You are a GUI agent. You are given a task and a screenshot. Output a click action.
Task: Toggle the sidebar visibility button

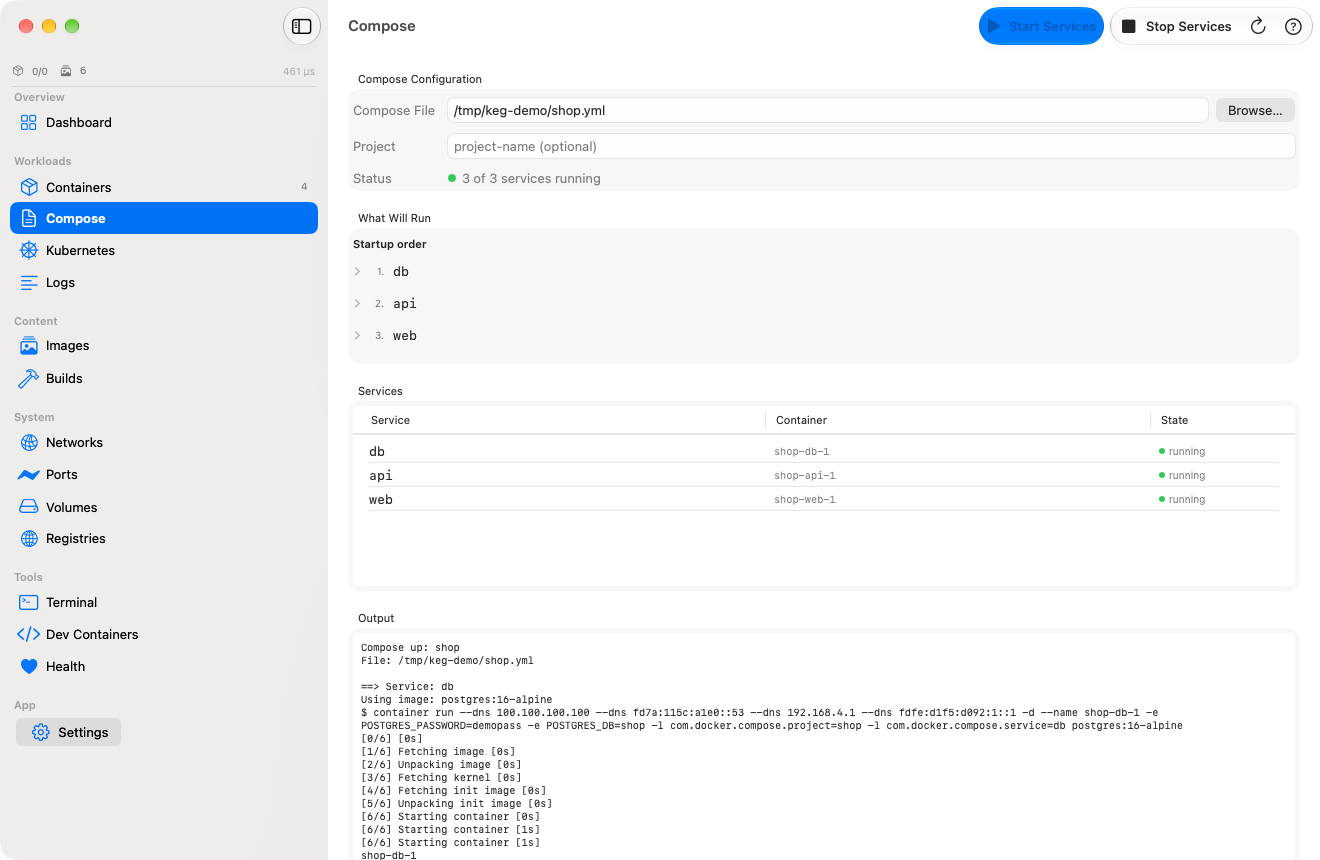[302, 27]
